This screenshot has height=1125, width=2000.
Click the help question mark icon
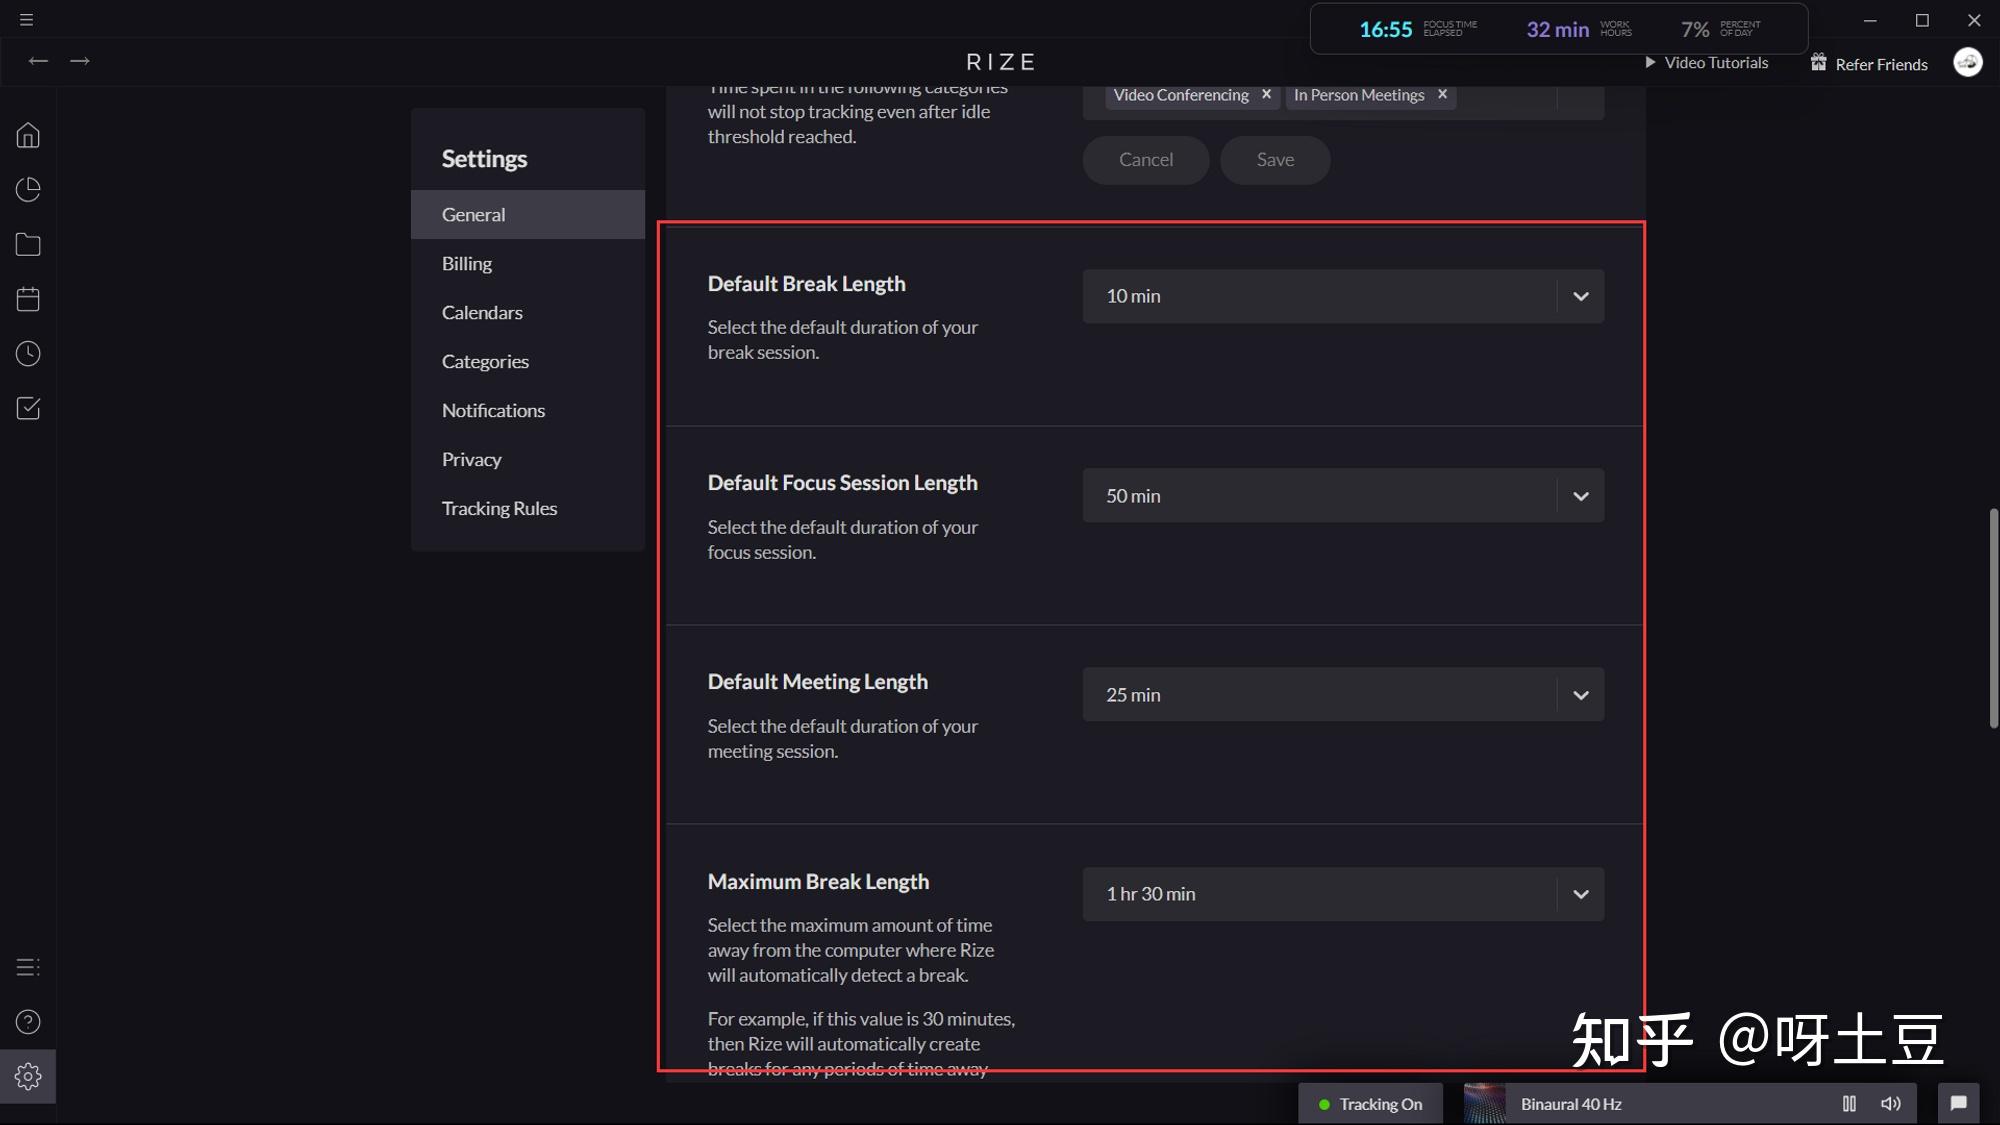point(28,1022)
